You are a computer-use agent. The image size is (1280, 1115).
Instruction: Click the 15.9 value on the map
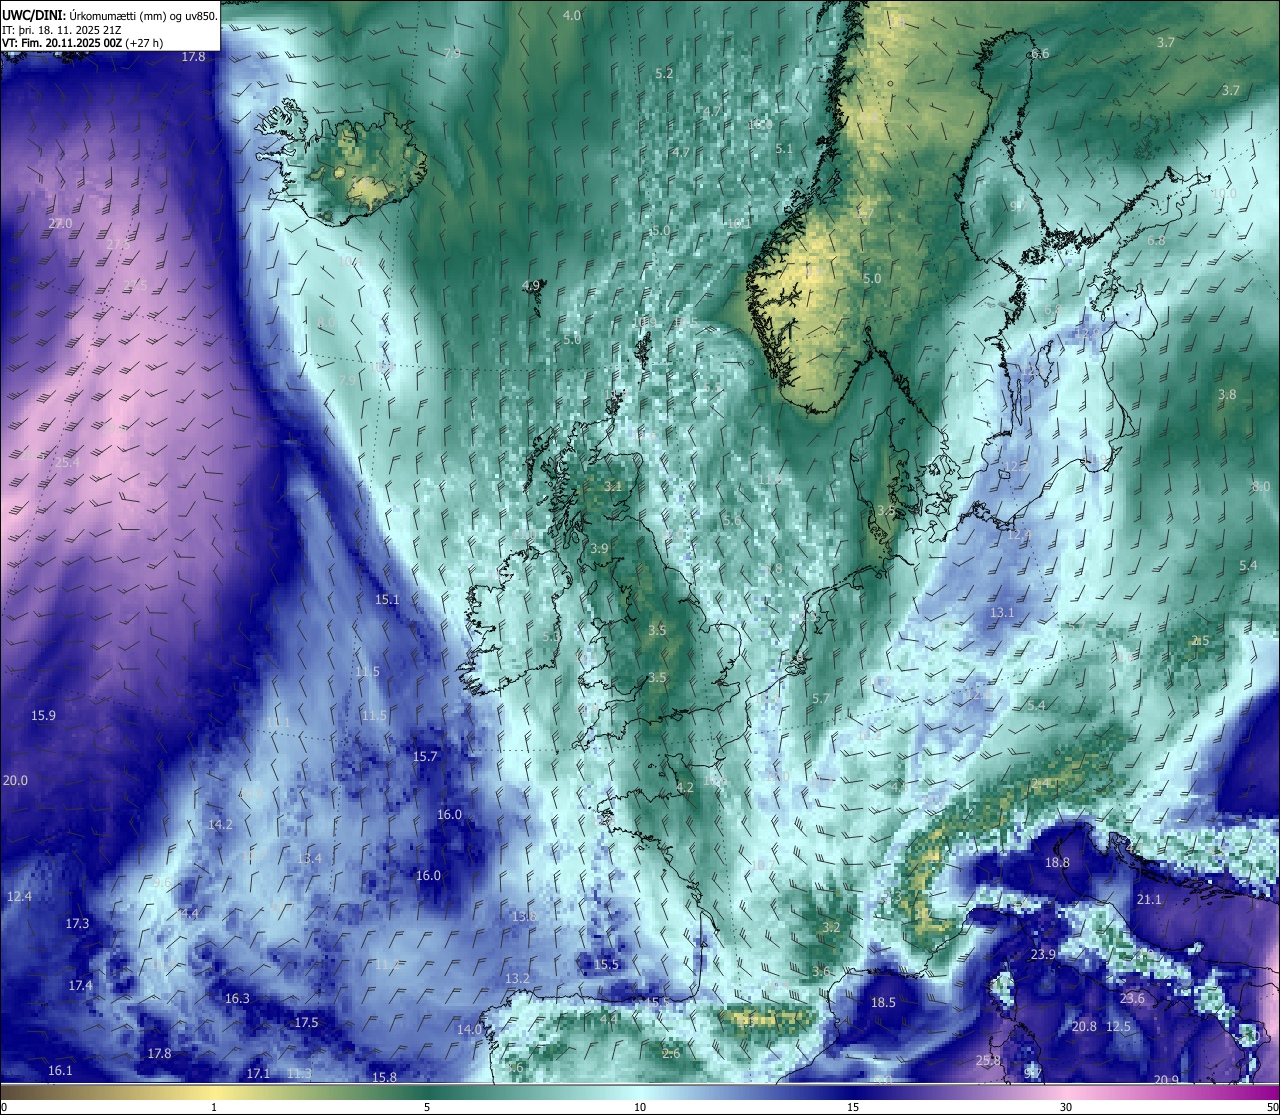[x=43, y=715]
